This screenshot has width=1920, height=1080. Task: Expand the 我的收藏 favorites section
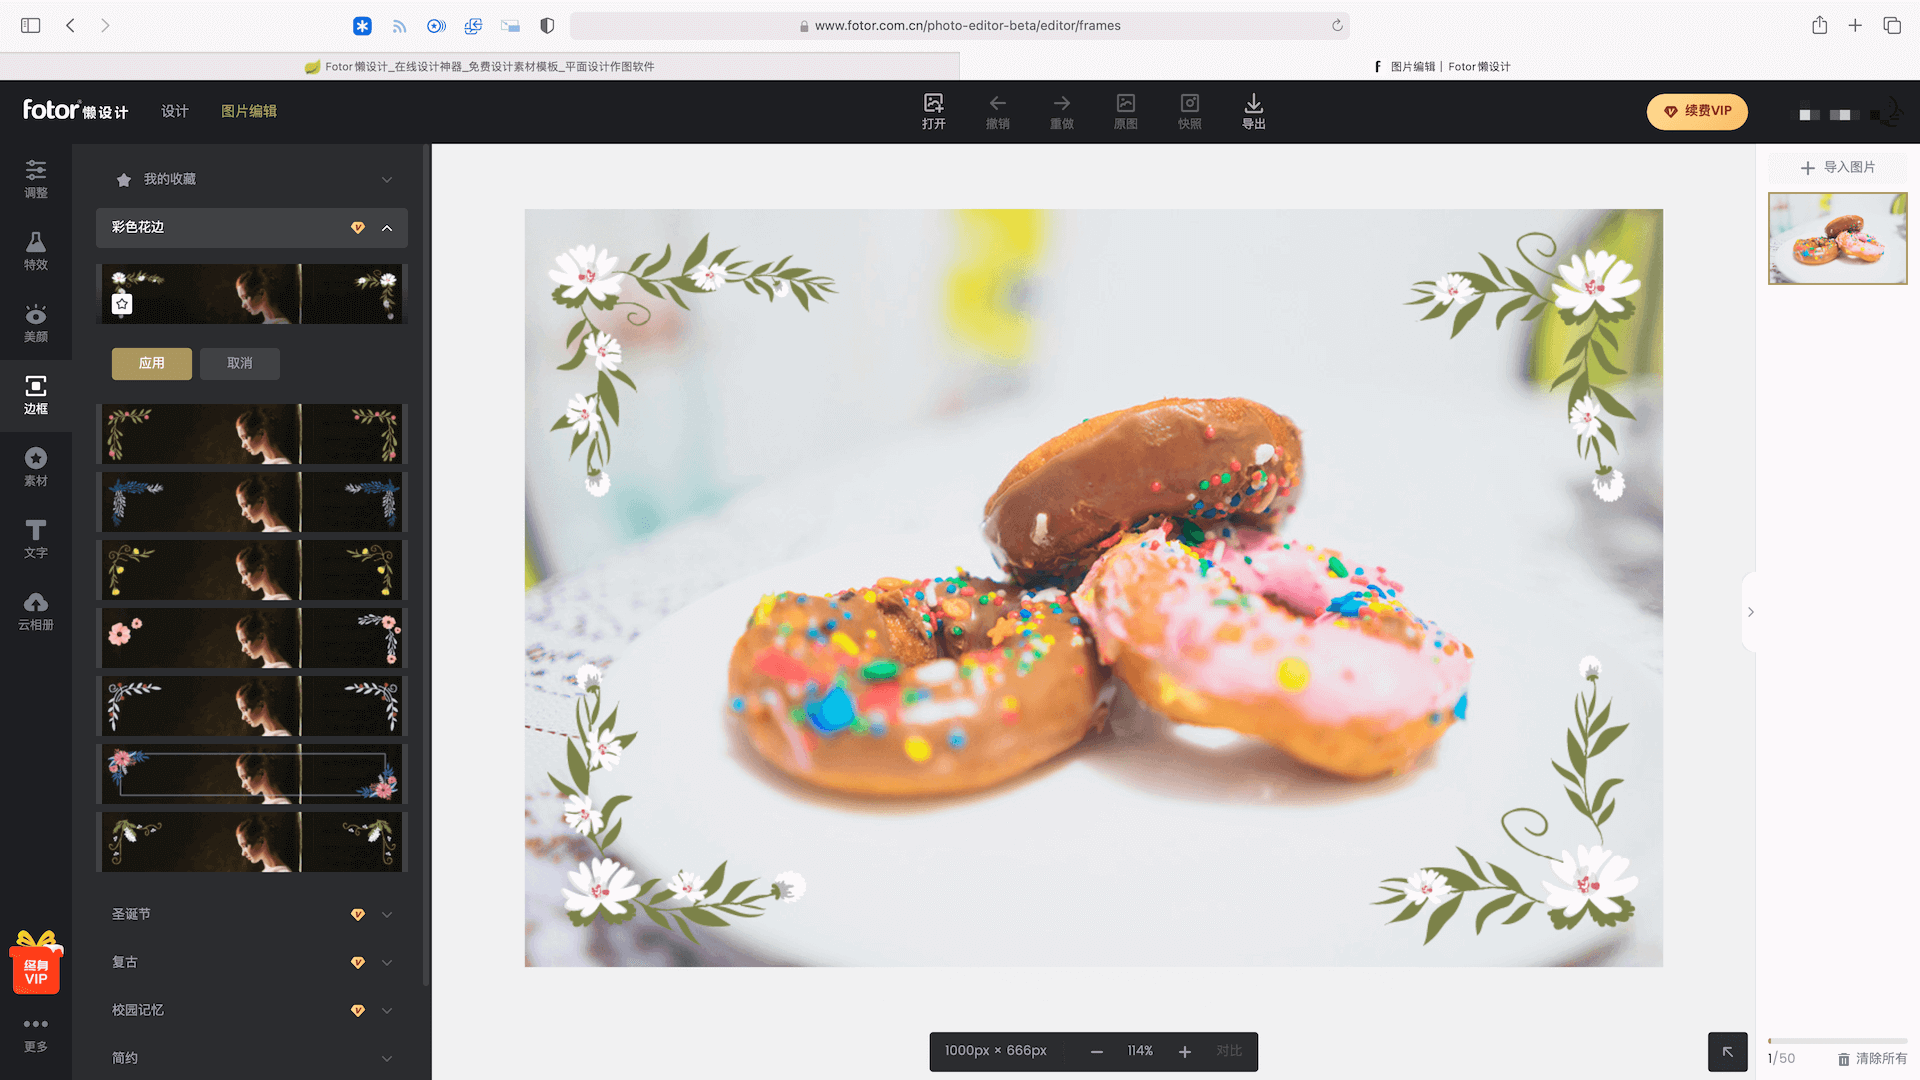pyautogui.click(x=387, y=180)
